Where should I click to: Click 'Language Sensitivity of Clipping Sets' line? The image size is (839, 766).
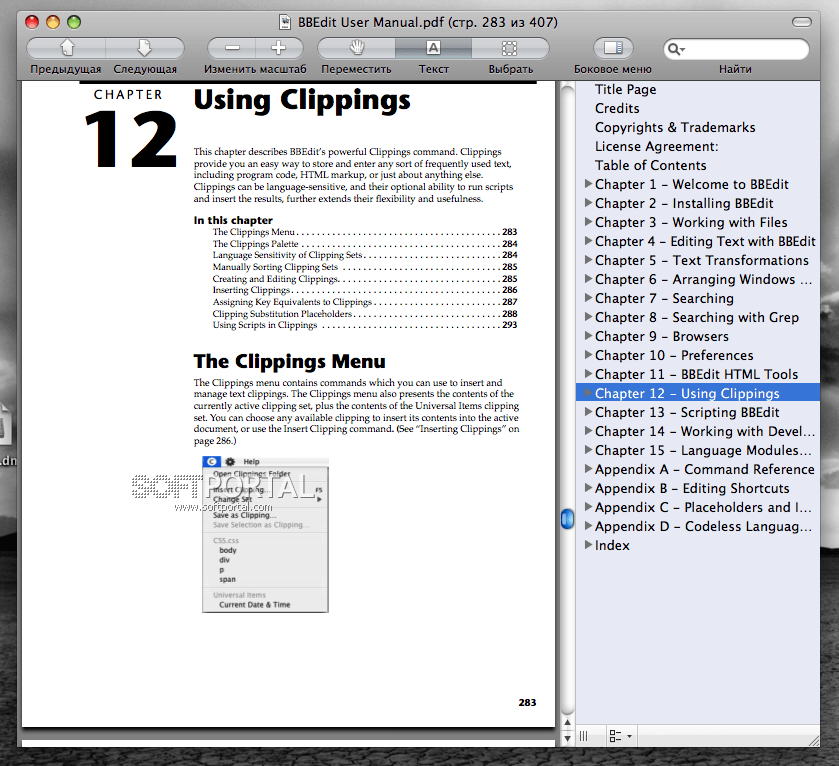pos(364,255)
